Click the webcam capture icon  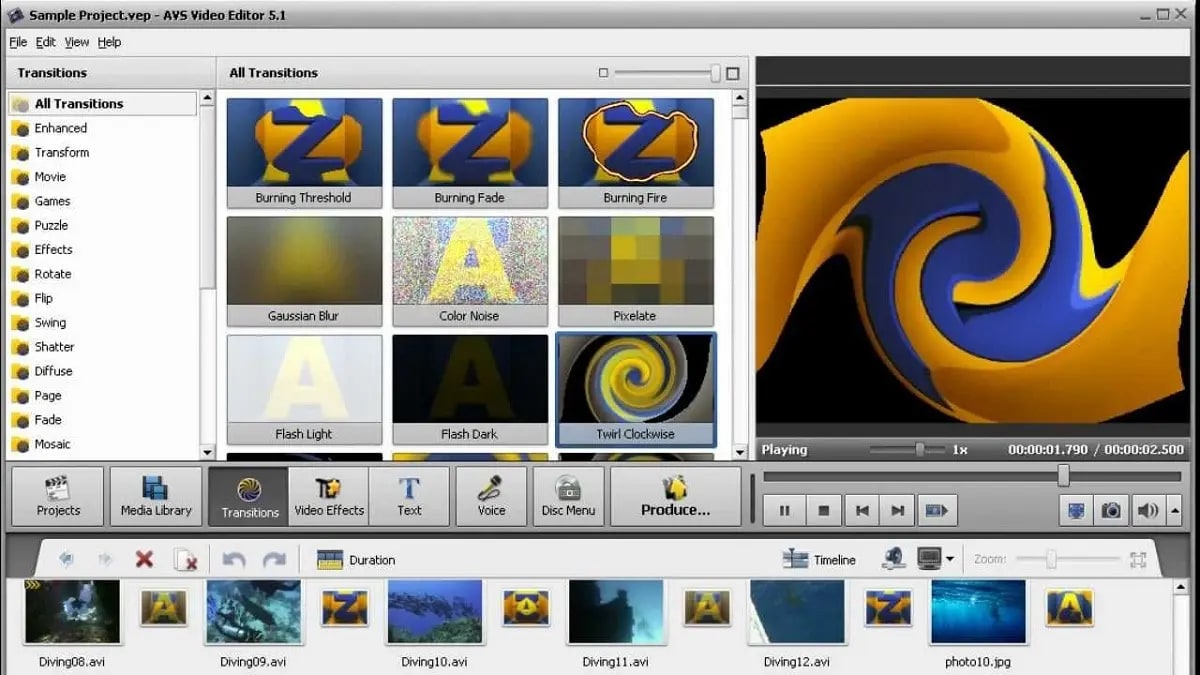894,559
